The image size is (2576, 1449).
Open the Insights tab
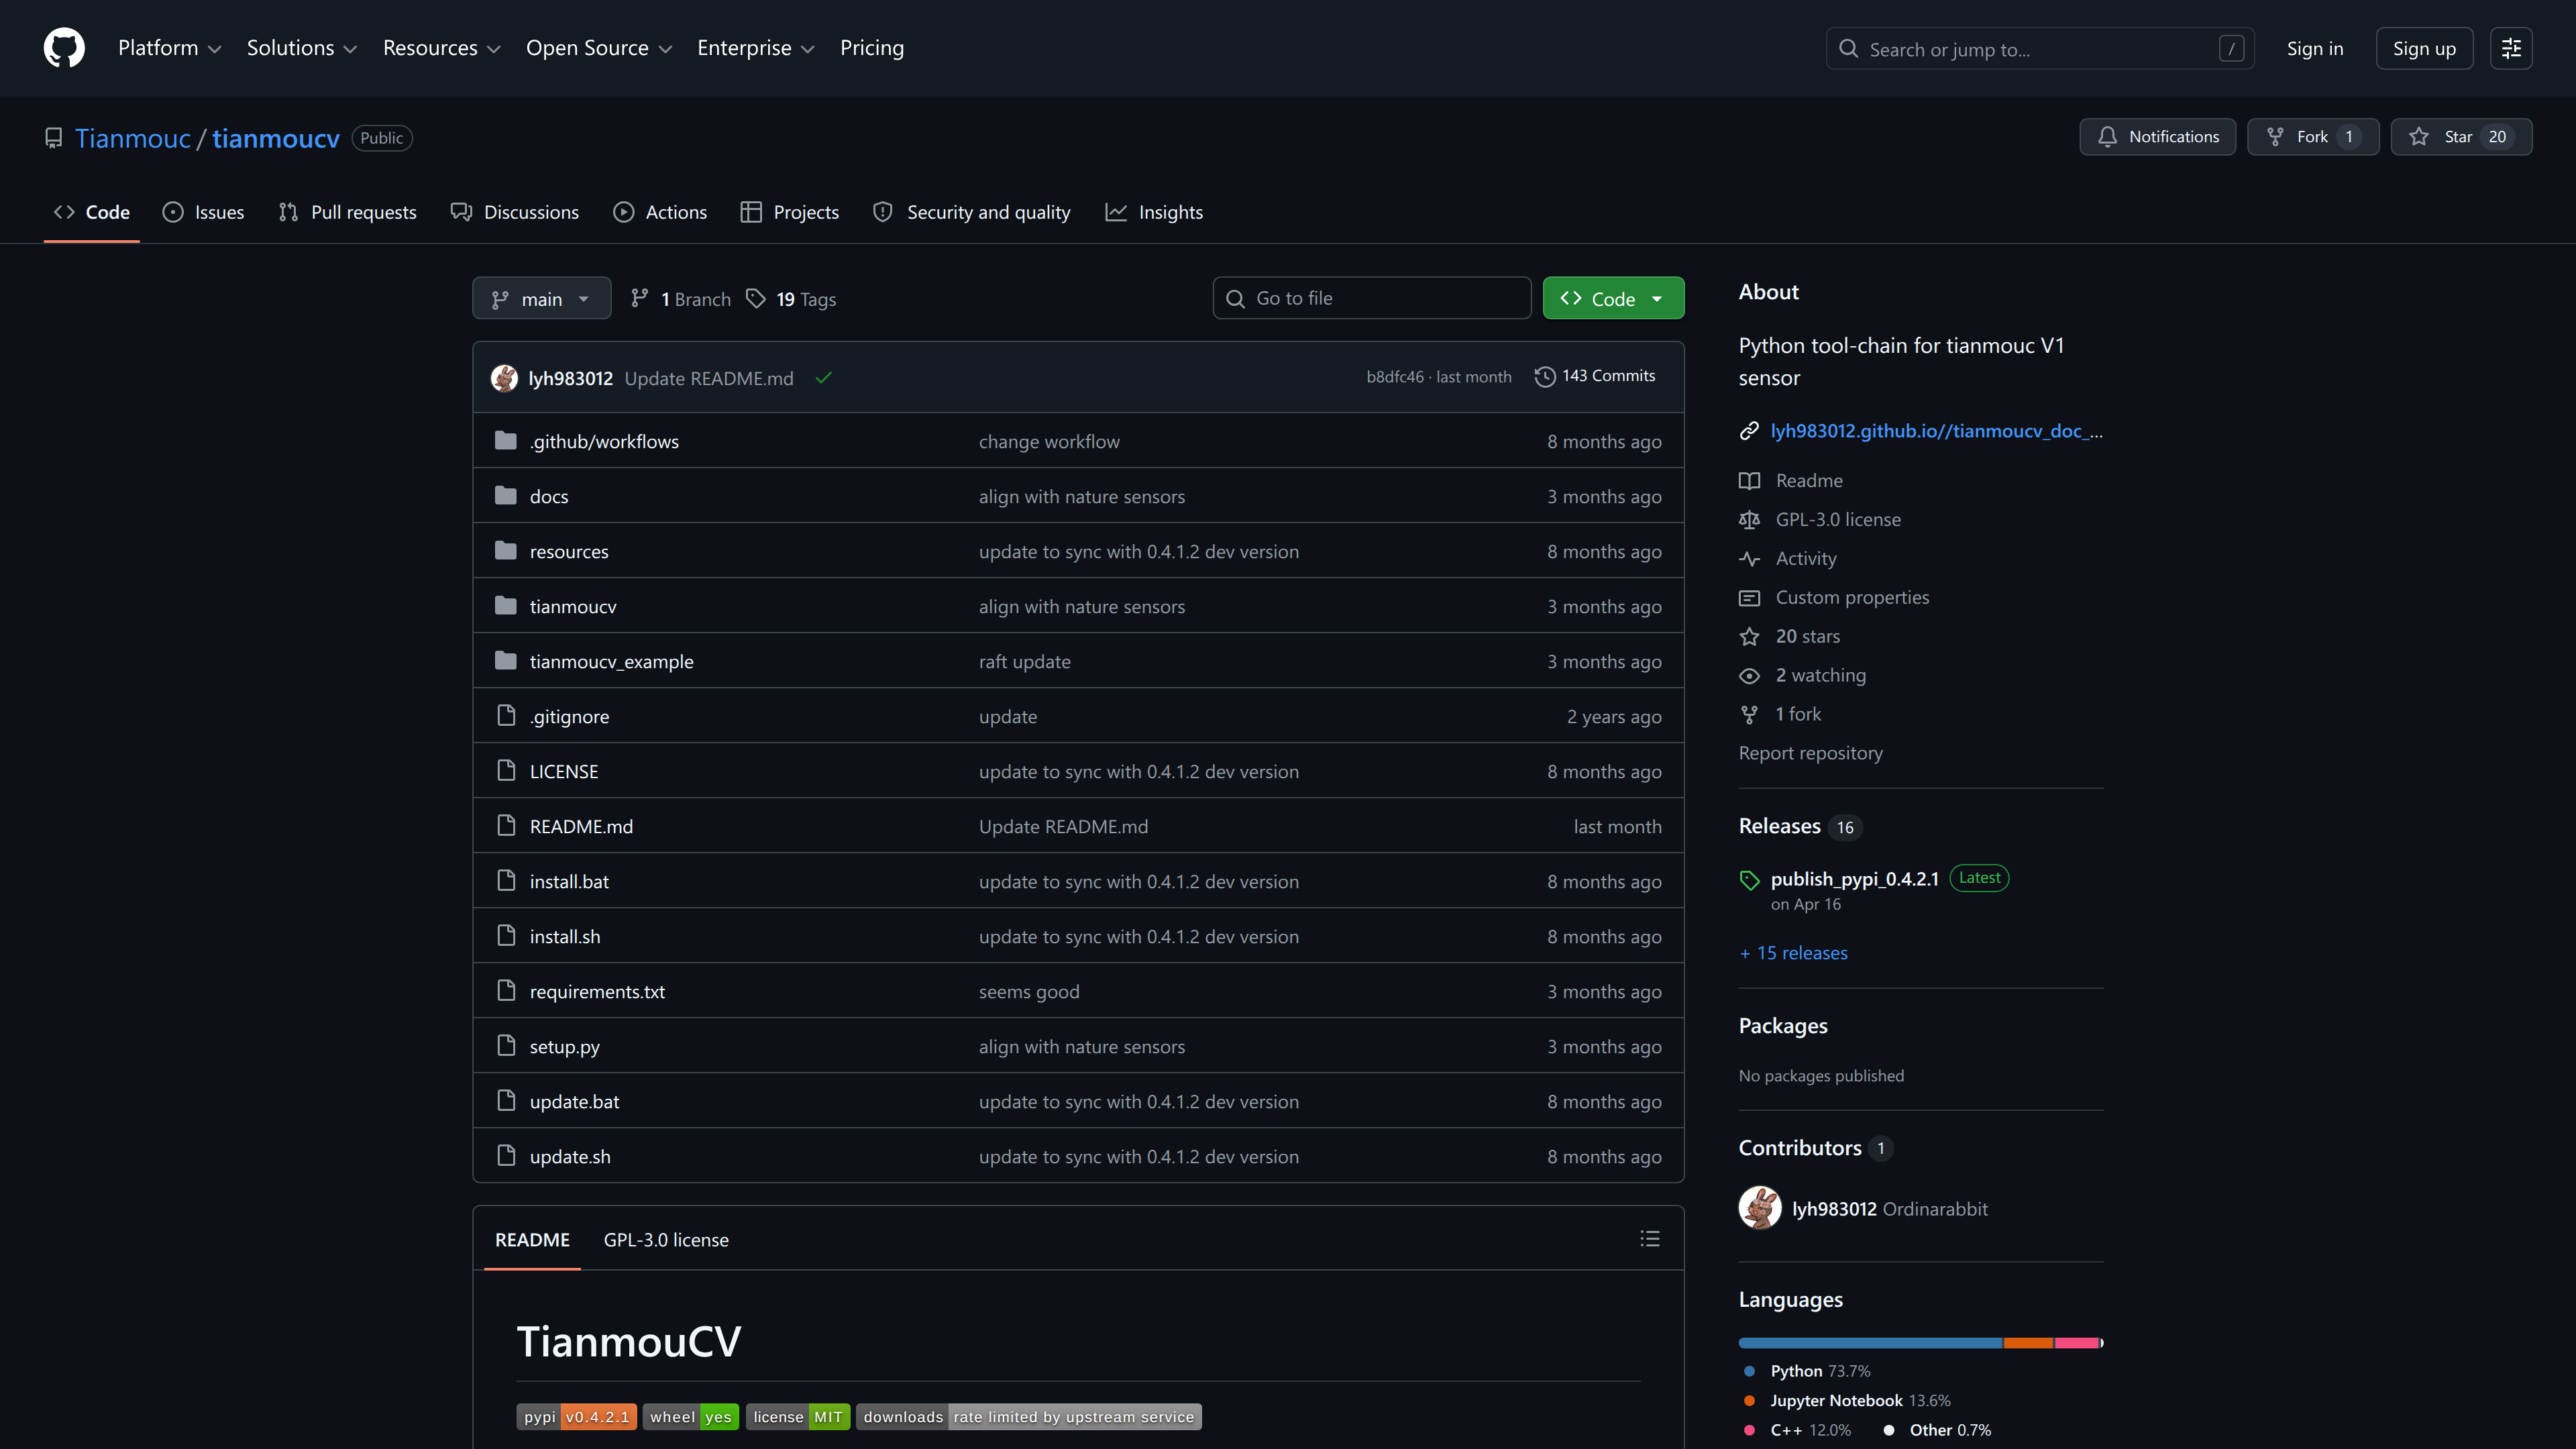(1154, 212)
